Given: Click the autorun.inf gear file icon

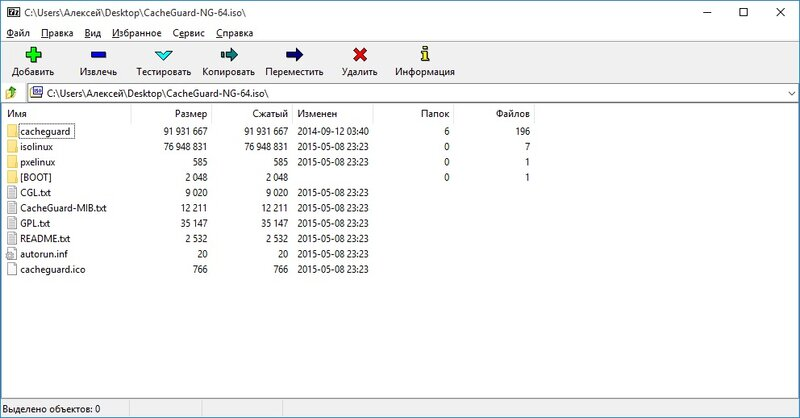Looking at the screenshot, I should [x=12, y=254].
